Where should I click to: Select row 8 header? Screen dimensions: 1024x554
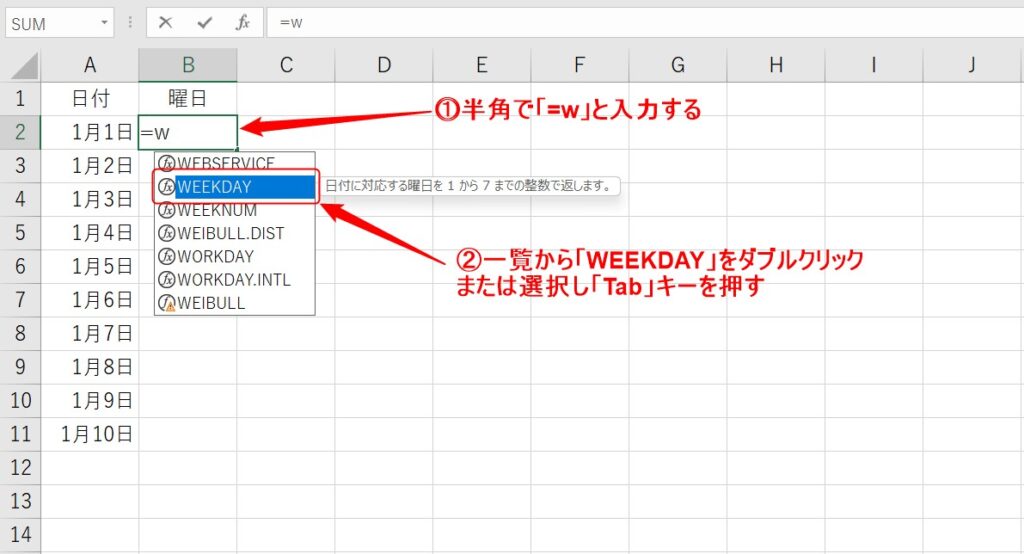[20, 334]
